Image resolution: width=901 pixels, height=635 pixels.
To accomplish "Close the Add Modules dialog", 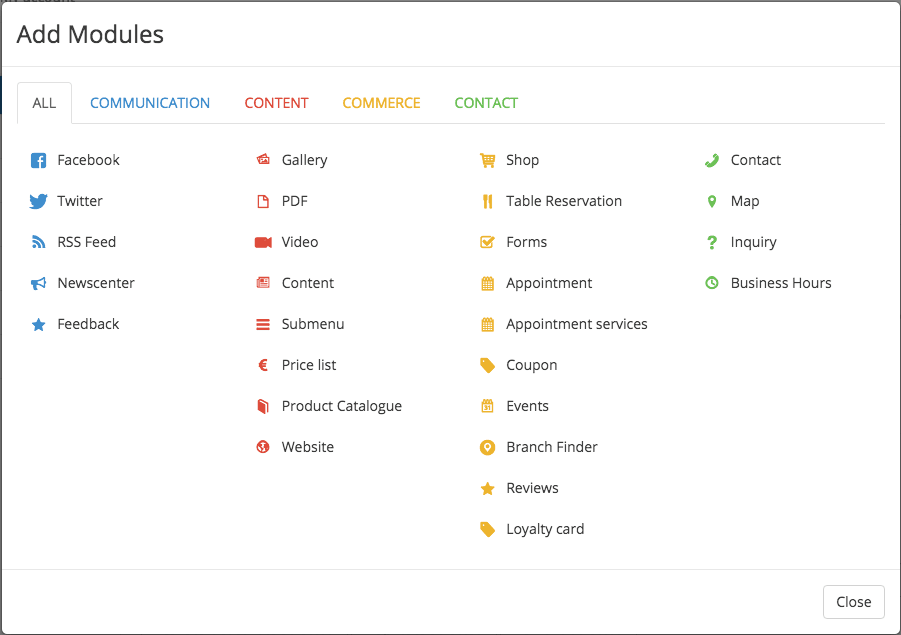I will point(853,602).
